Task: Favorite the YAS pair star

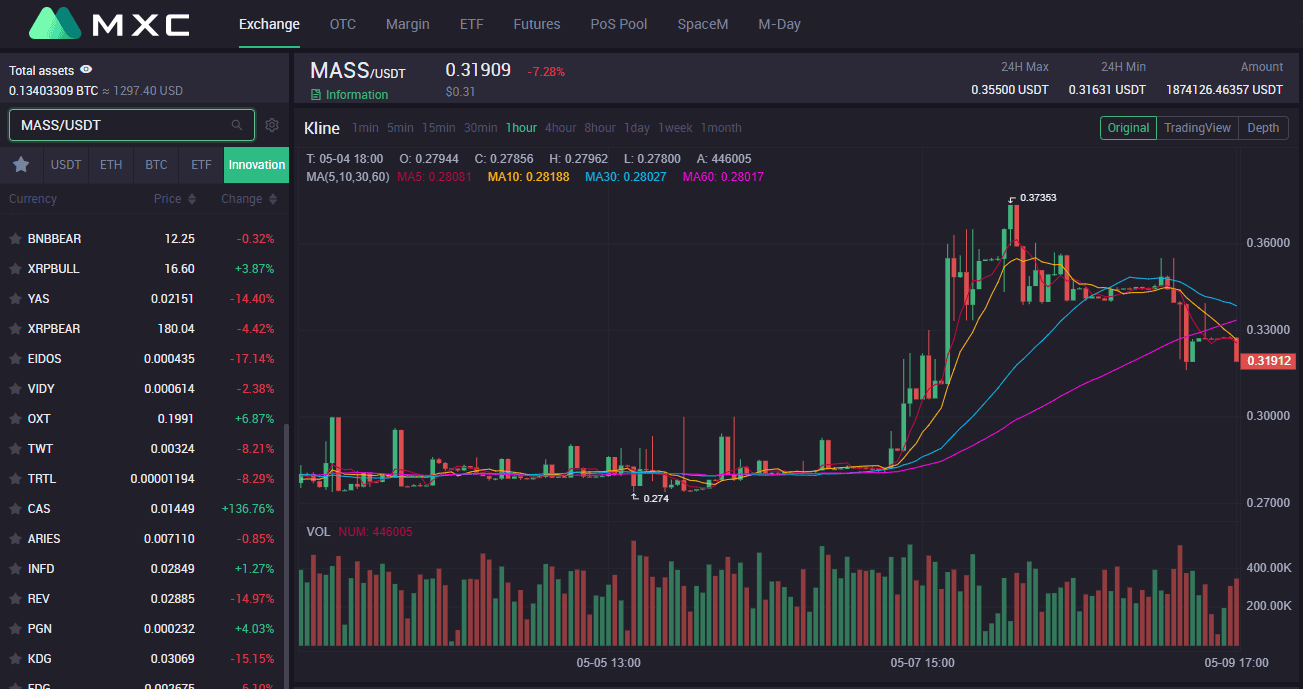Action: [x=15, y=299]
